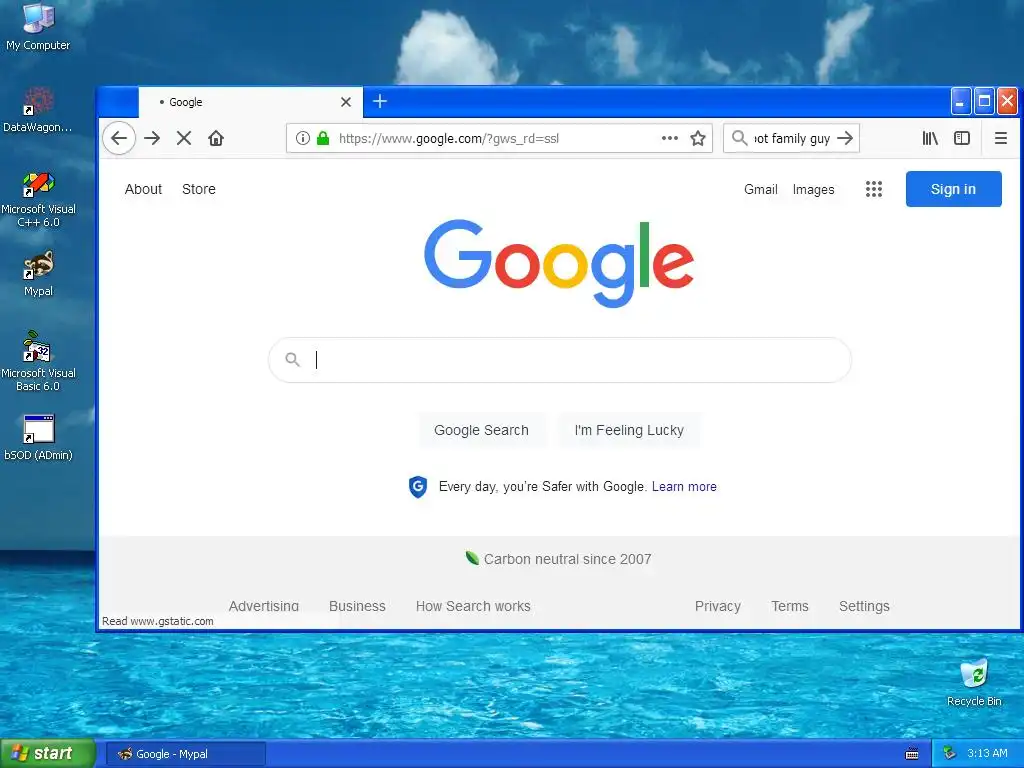
Task: Open the Terms footer link
Action: point(790,606)
